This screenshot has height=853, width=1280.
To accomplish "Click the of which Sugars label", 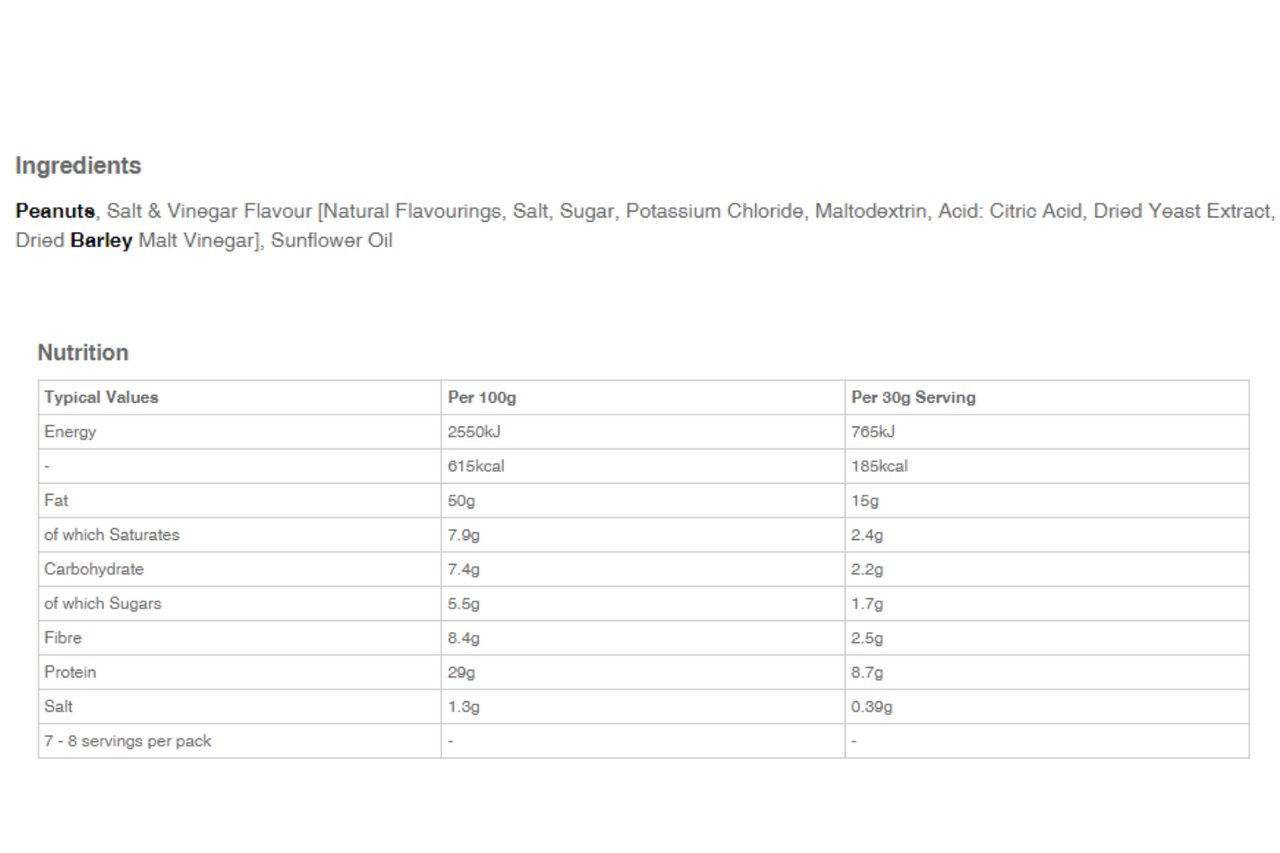I will (x=102, y=604).
